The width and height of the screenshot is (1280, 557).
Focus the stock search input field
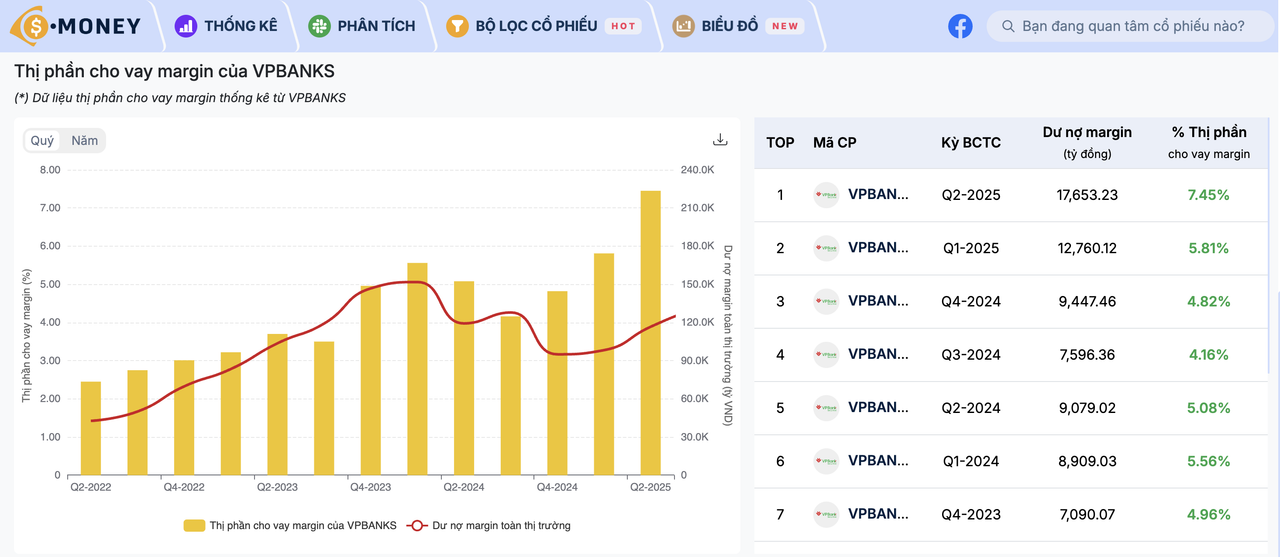1129,26
